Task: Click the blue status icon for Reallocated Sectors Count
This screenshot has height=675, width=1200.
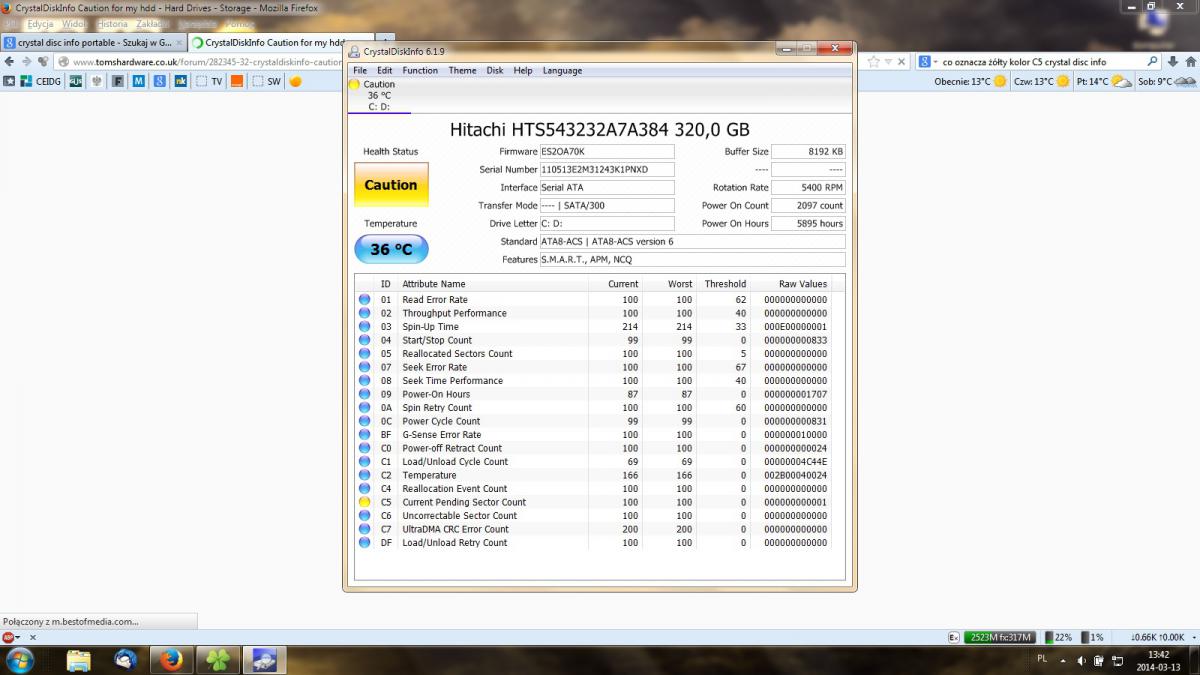Action: tap(365, 354)
